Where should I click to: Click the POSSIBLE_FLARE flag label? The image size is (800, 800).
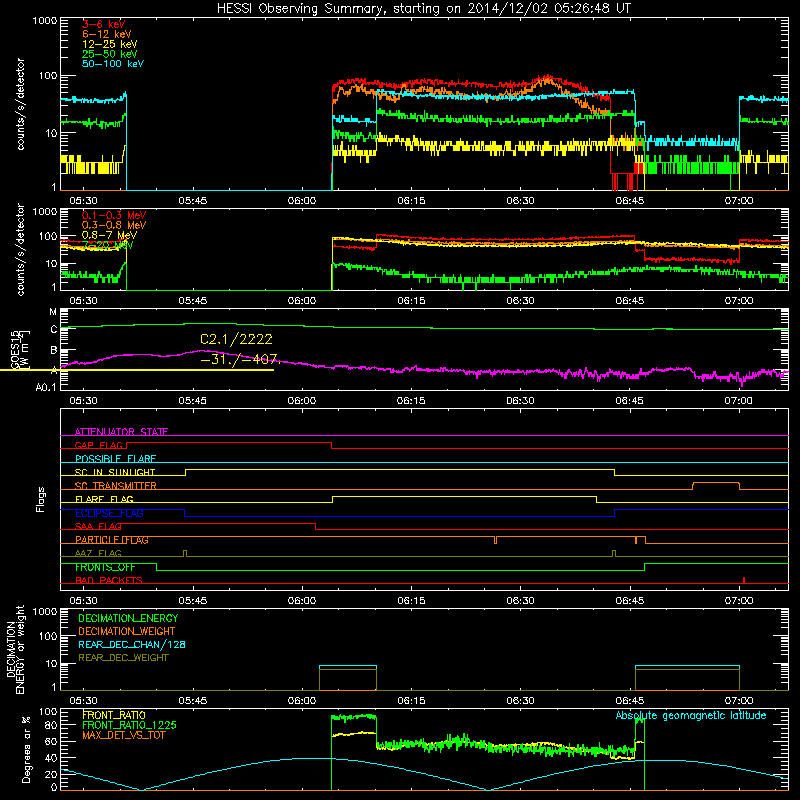click(x=115, y=459)
